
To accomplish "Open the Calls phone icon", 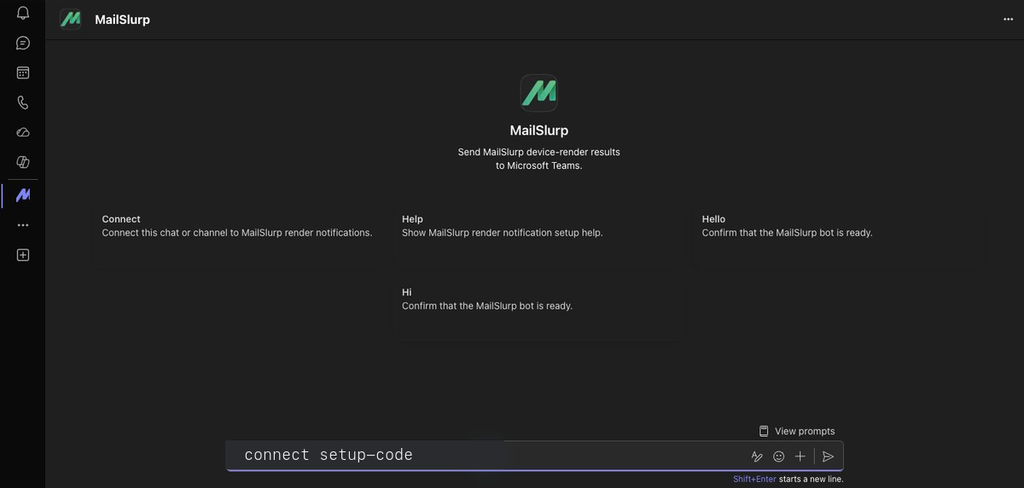I will point(23,103).
